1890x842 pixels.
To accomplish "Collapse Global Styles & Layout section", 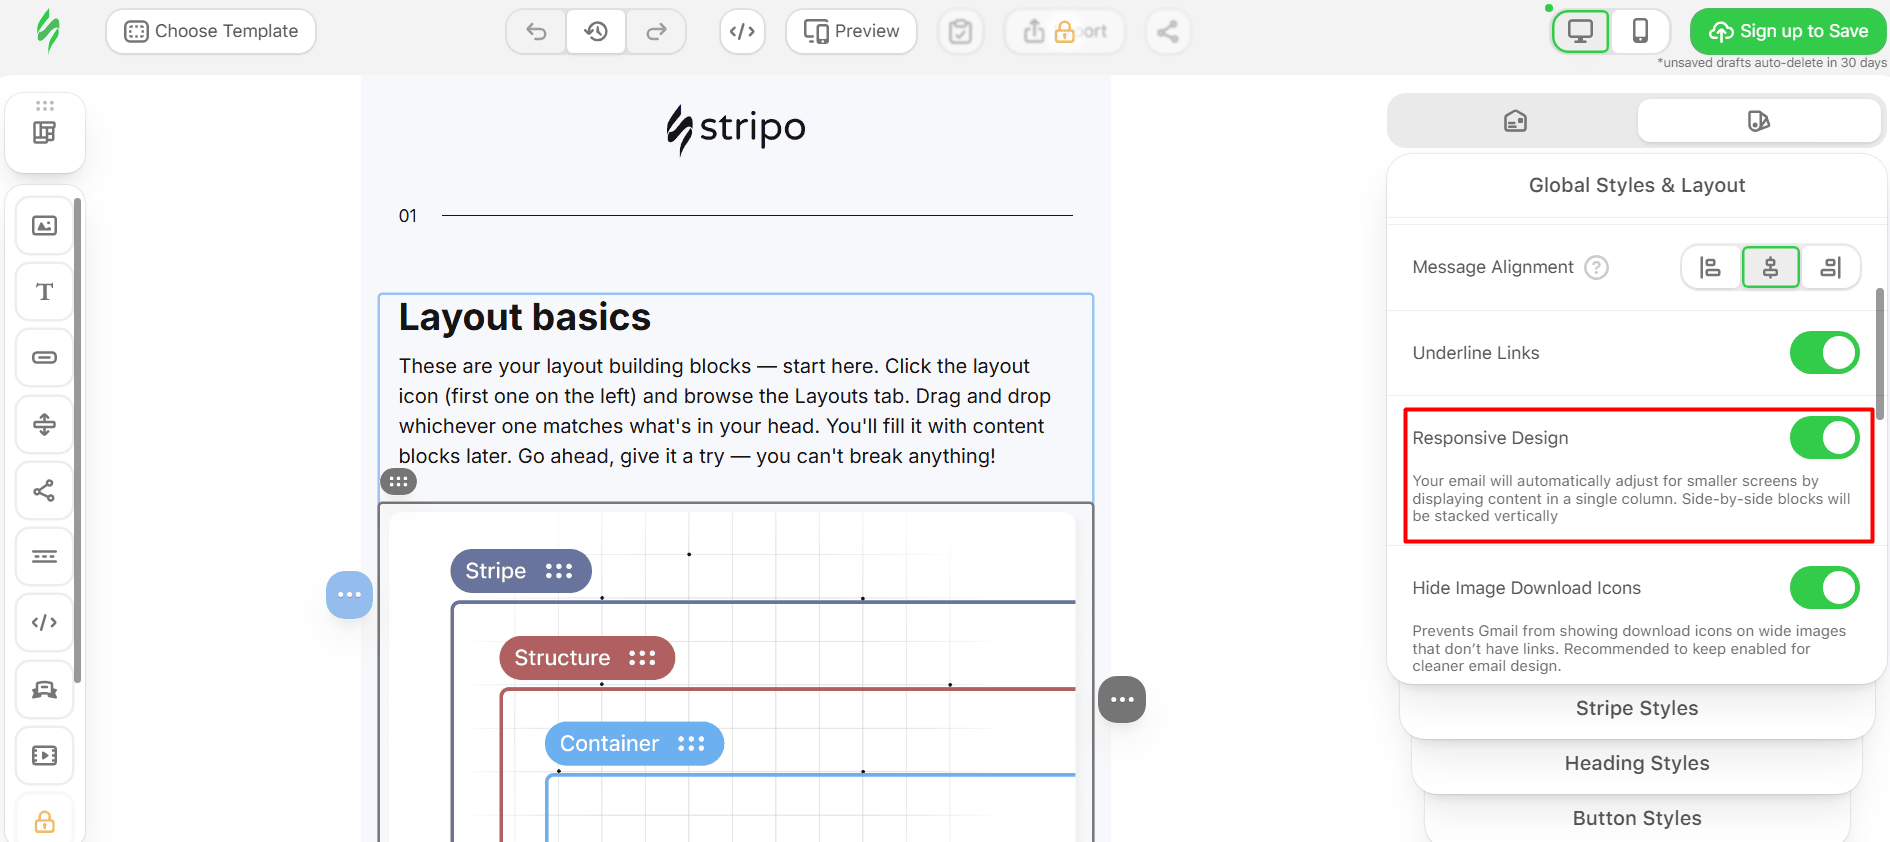I will (1637, 185).
